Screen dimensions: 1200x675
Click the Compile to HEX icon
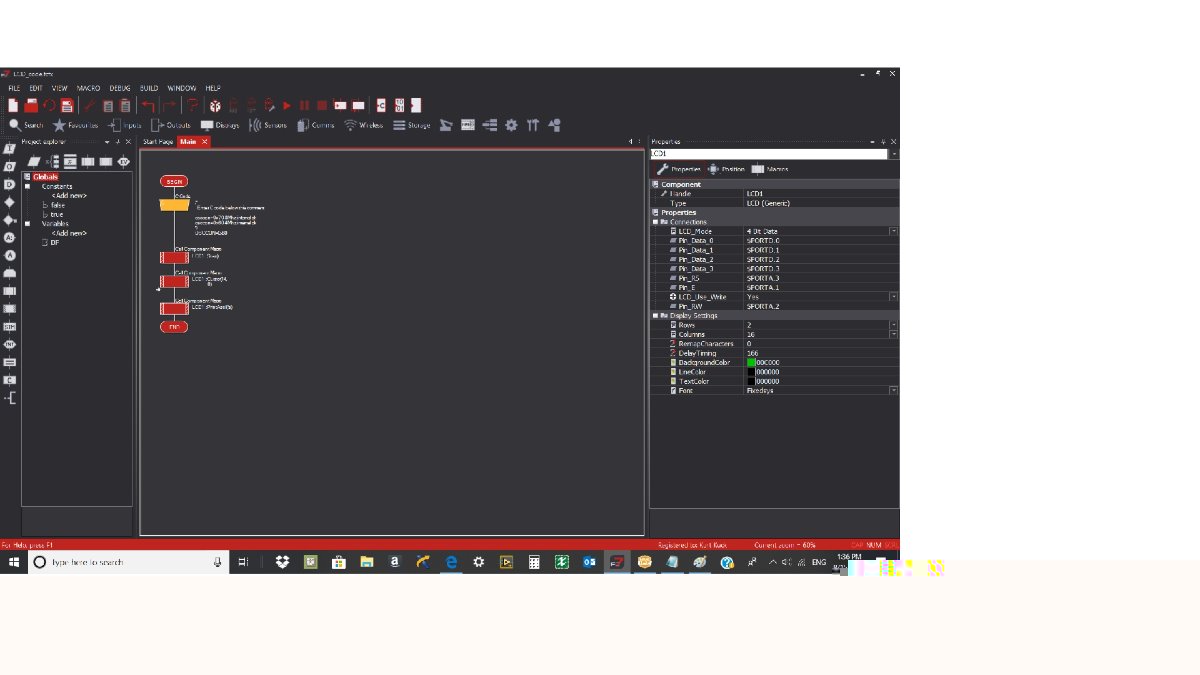pos(399,105)
